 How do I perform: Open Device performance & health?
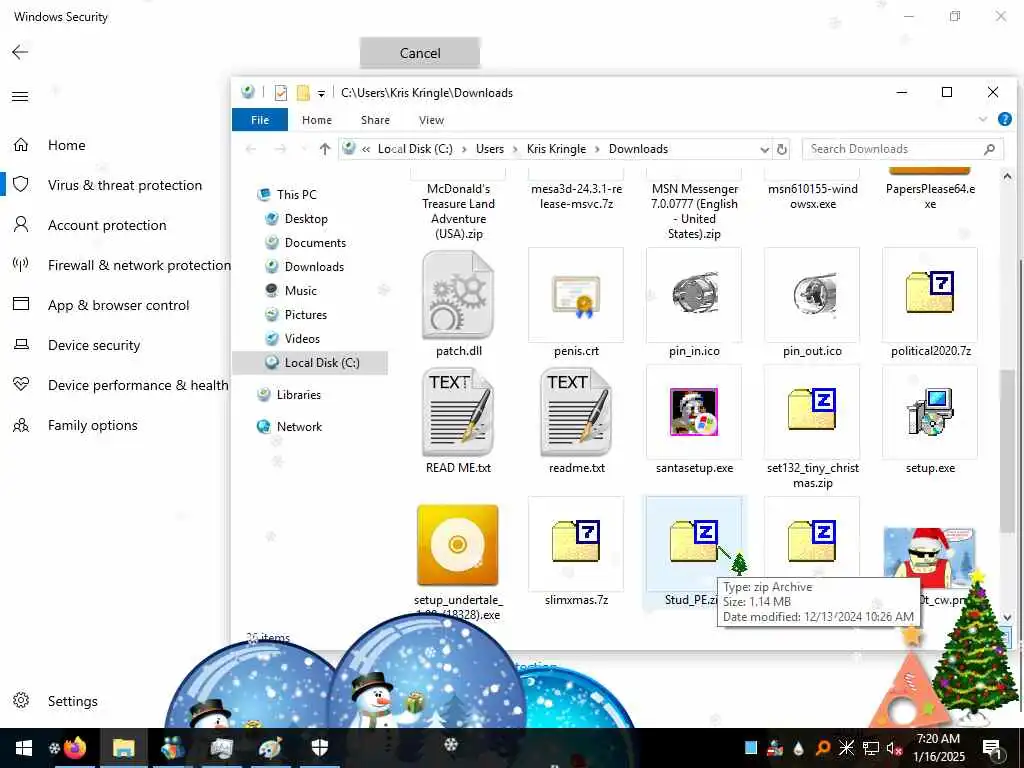138,385
